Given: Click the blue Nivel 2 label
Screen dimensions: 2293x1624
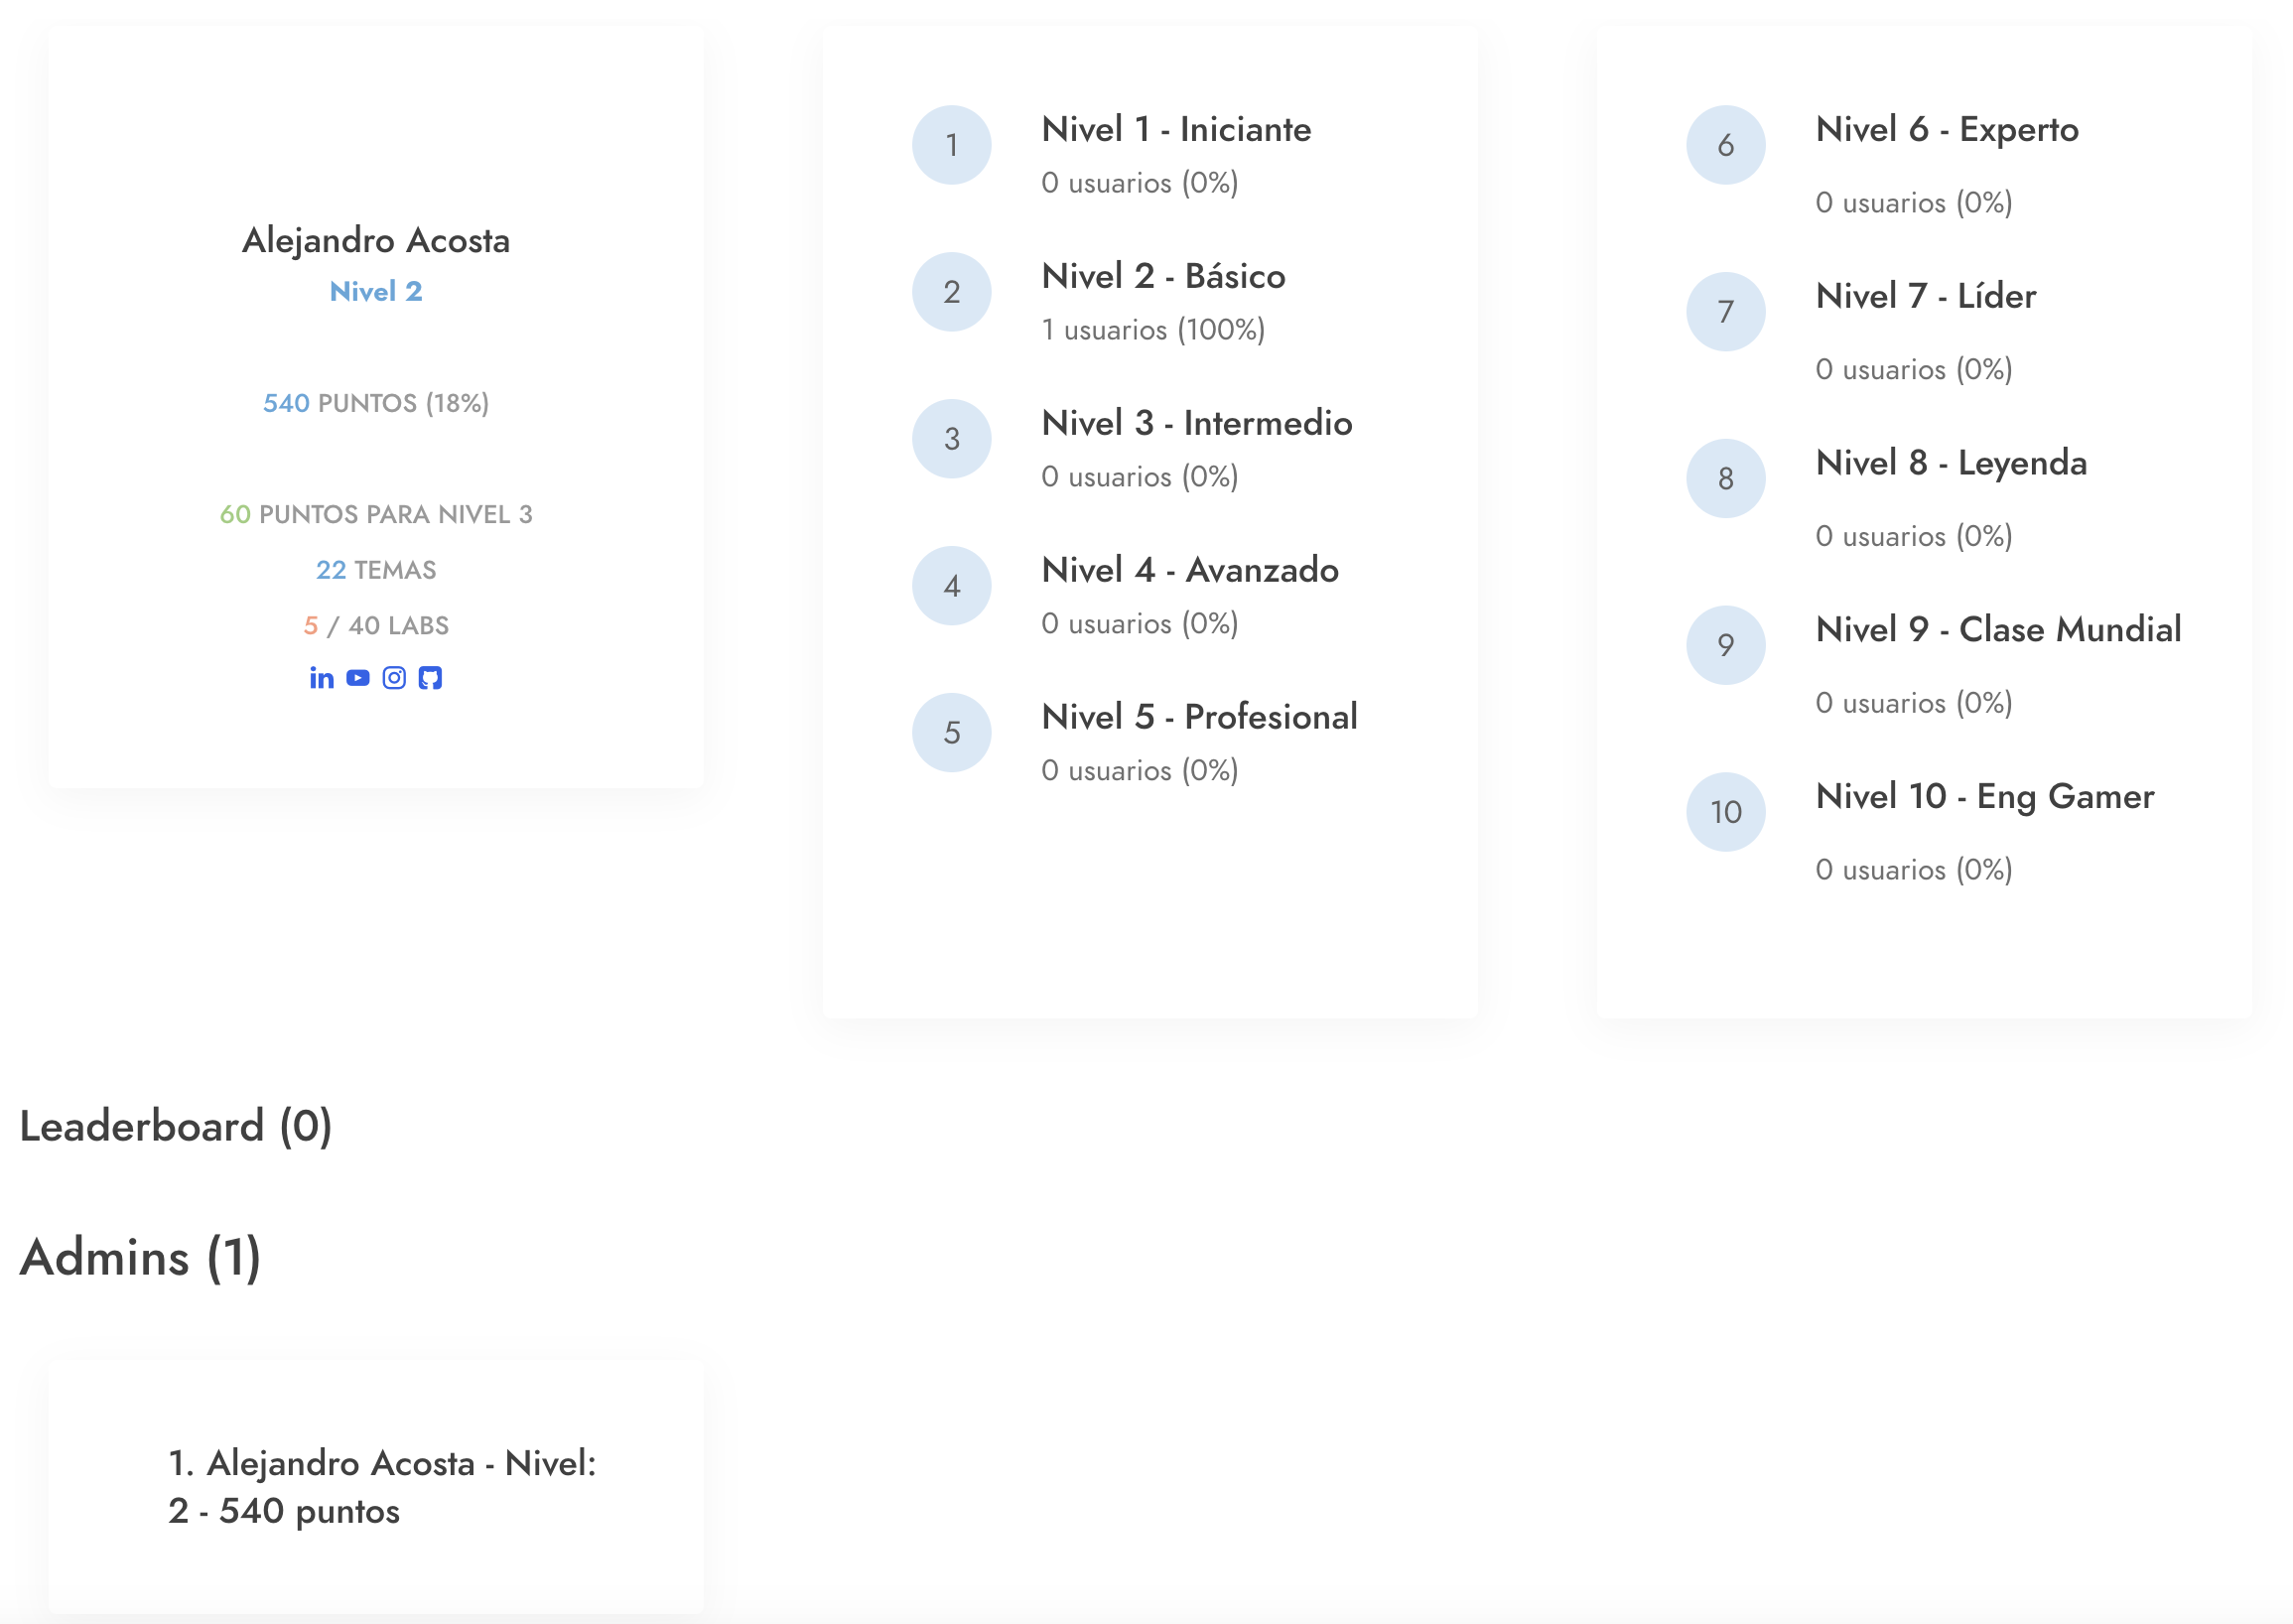Looking at the screenshot, I should click(376, 292).
